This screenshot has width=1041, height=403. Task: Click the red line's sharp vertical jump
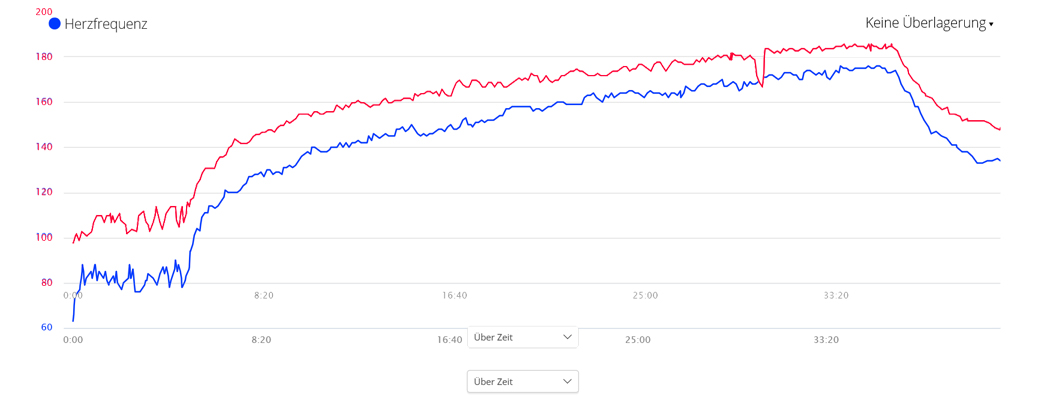(763, 67)
